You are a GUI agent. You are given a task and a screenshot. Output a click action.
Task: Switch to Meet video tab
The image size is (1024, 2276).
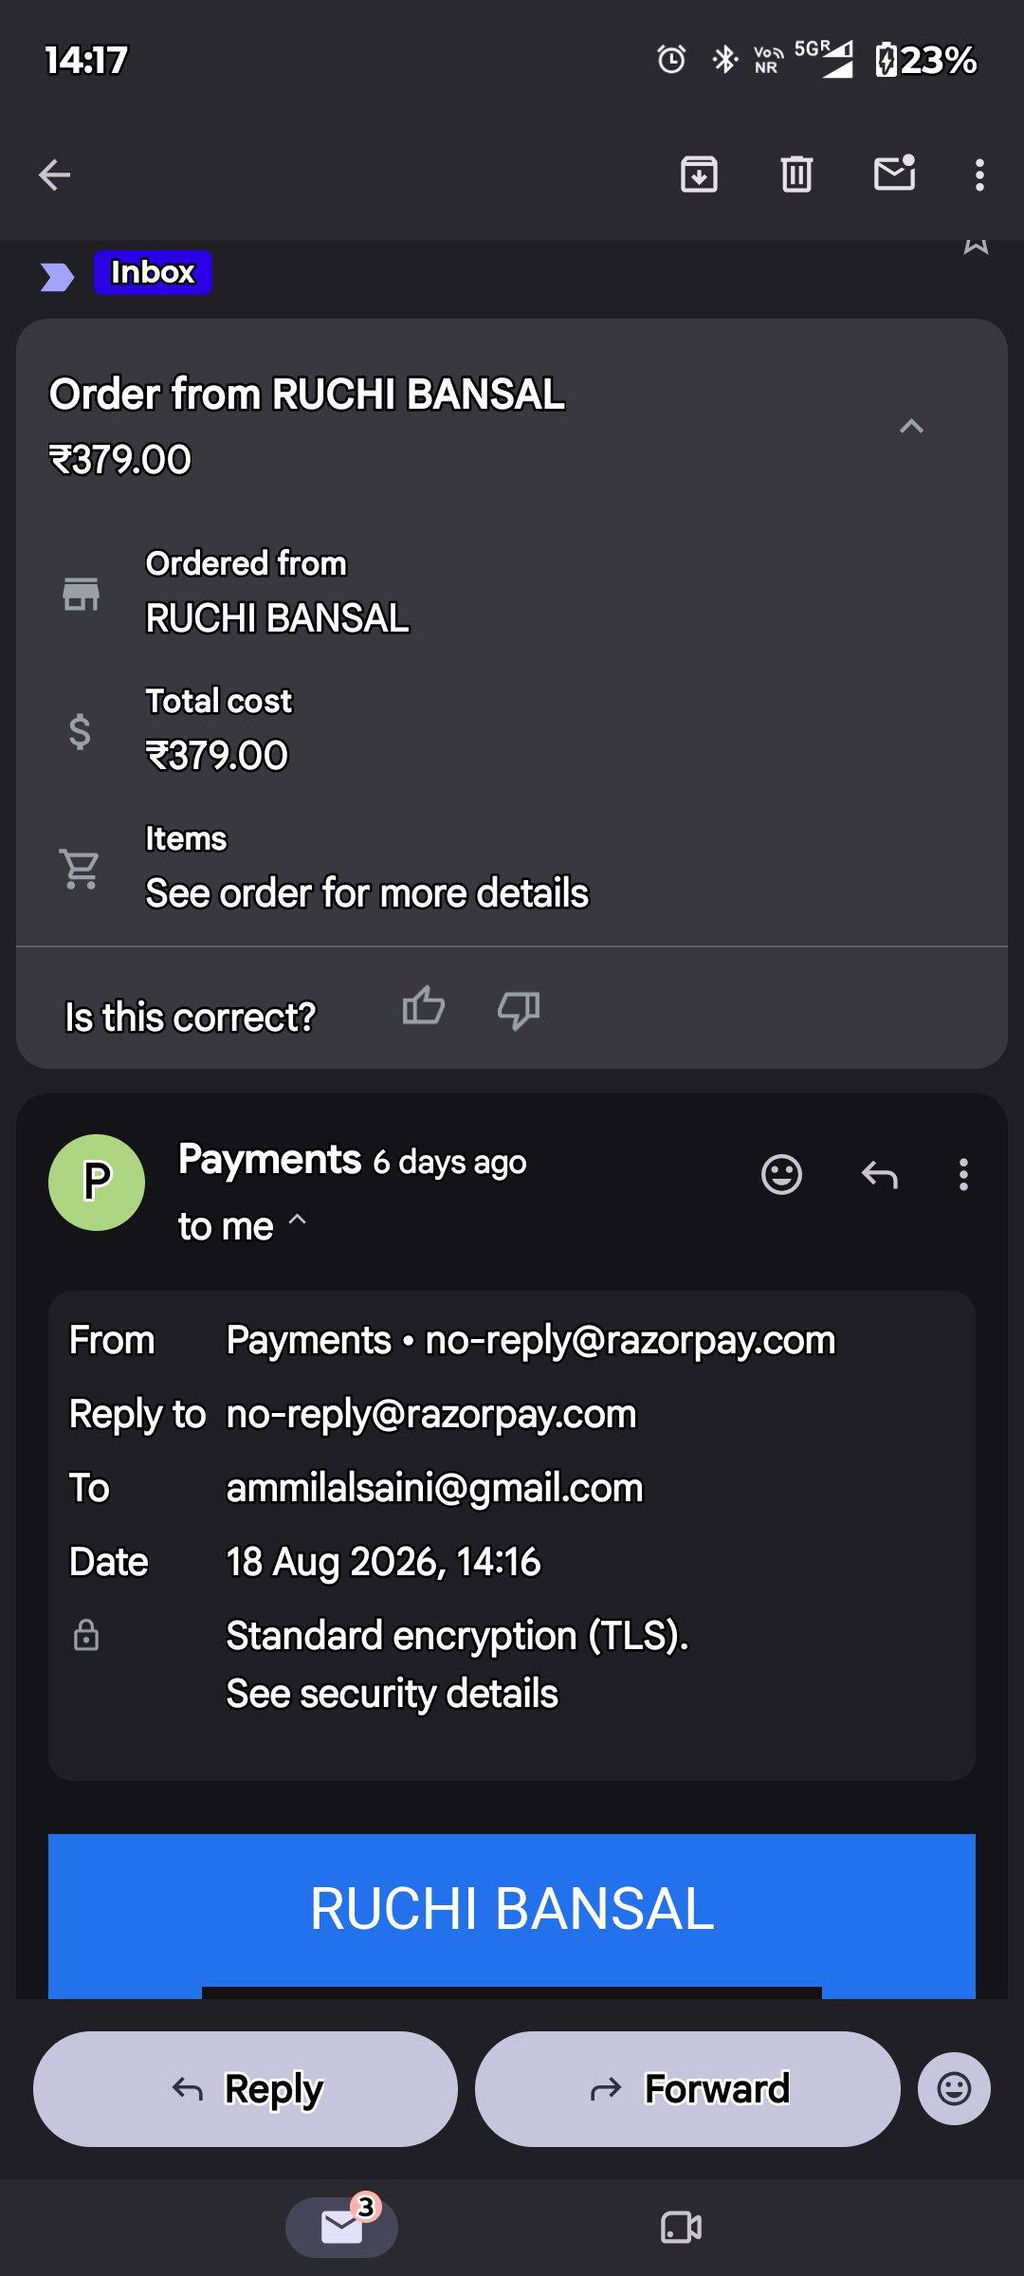(682, 2227)
